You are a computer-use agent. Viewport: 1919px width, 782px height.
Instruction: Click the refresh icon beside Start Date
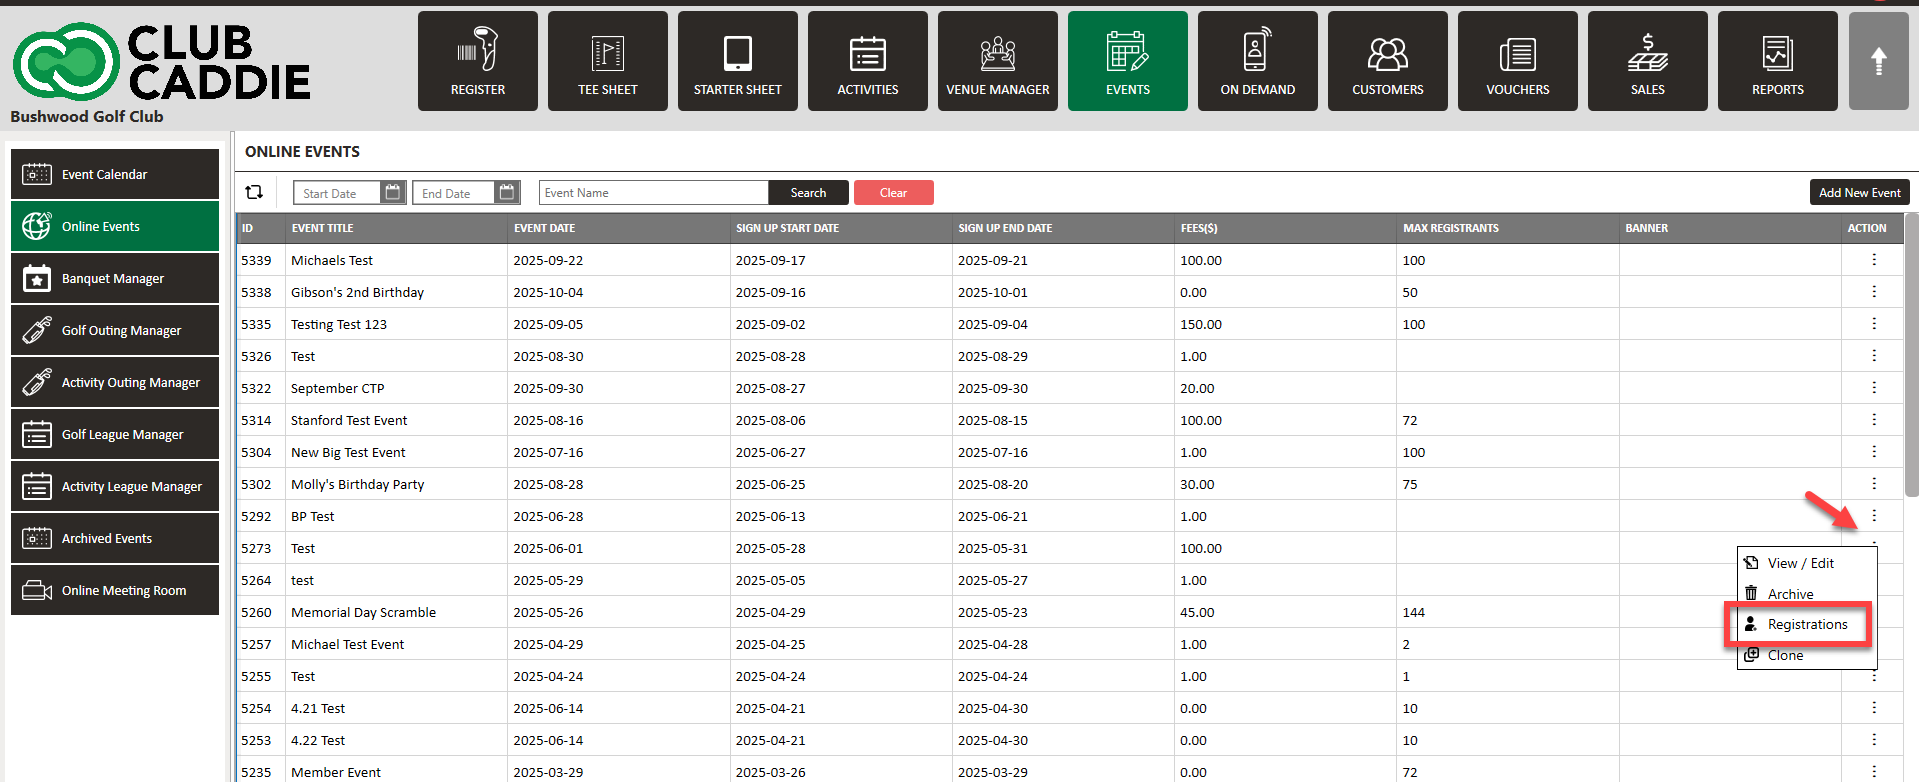[254, 192]
